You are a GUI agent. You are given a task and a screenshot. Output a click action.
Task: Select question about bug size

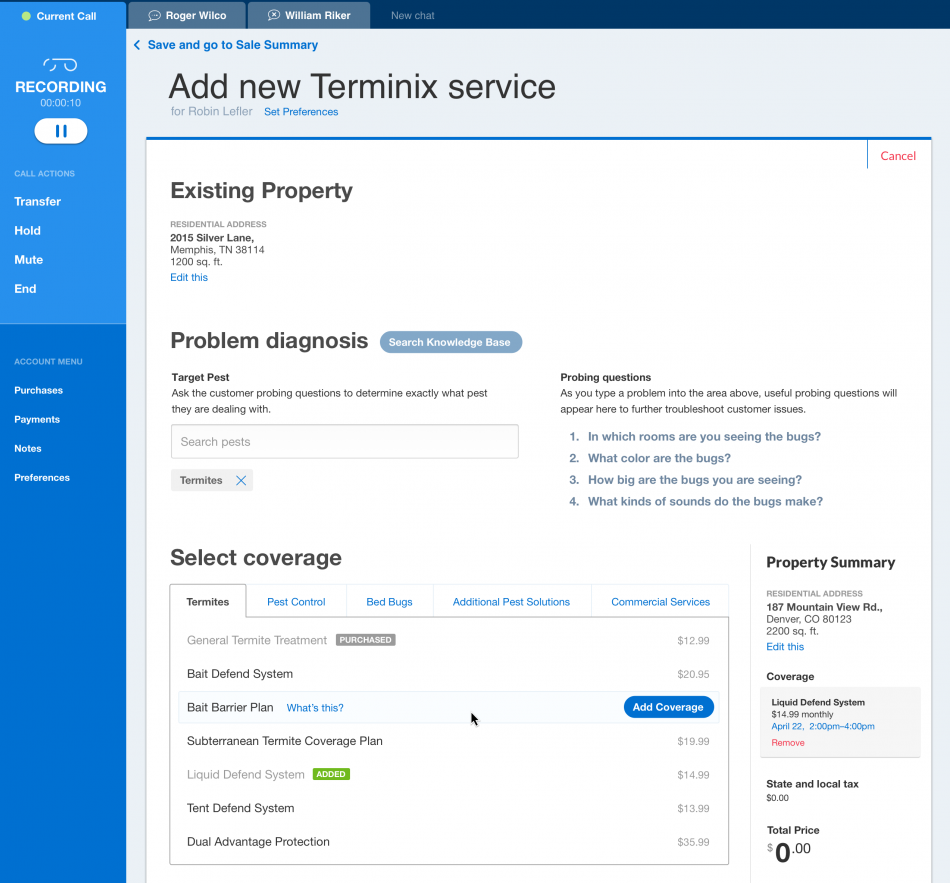click(x=695, y=480)
